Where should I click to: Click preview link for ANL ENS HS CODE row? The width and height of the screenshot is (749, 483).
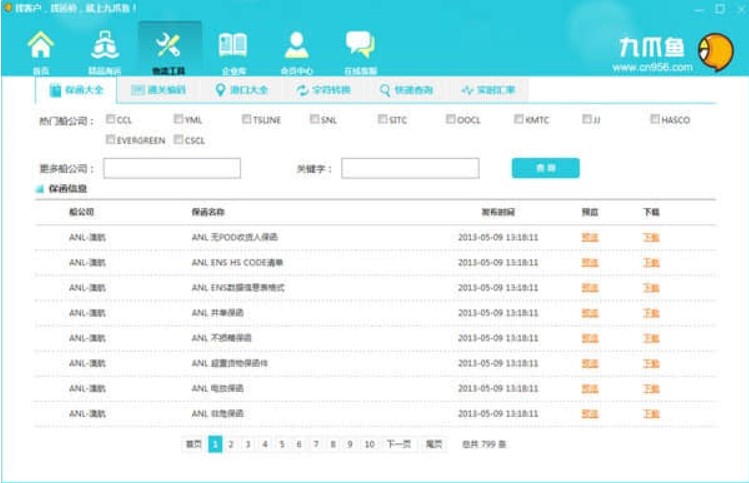[589, 263]
